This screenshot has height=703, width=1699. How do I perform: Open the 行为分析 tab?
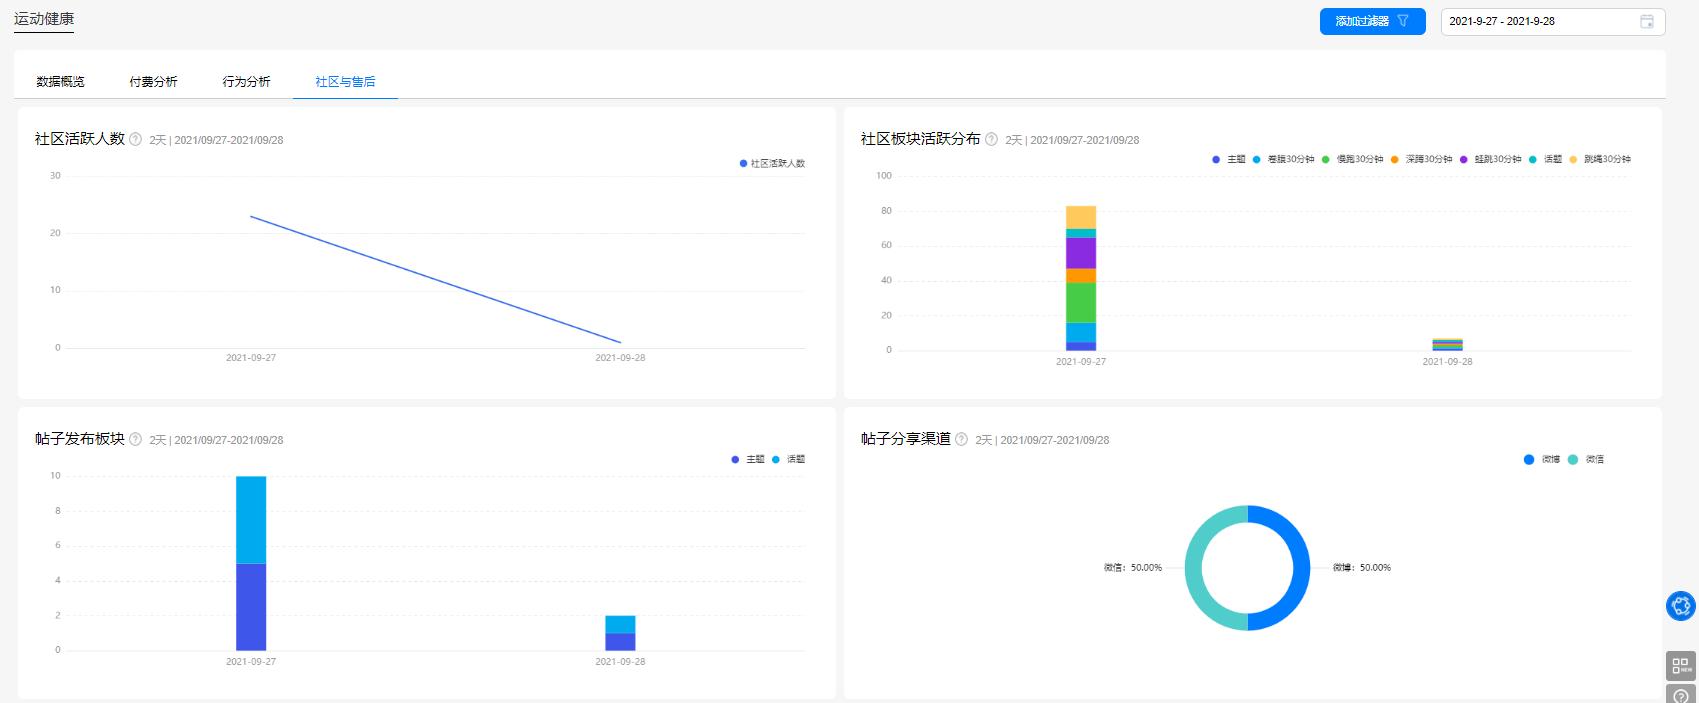pos(246,82)
